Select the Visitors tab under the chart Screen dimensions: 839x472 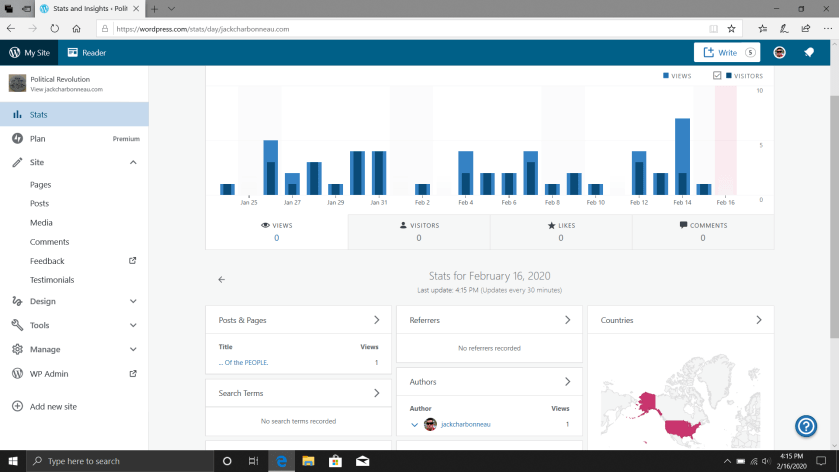pos(418,231)
